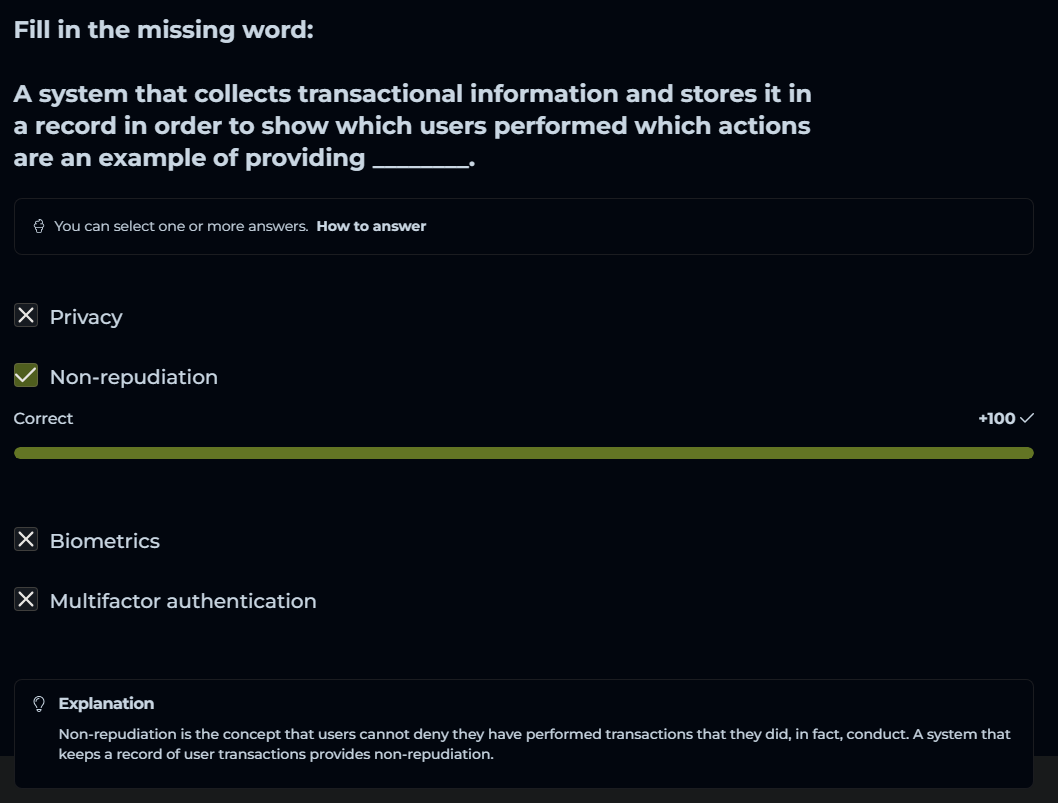Viewport: 1058px width, 803px height.
Task: Click the "Correct" result label
Action: 43,419
